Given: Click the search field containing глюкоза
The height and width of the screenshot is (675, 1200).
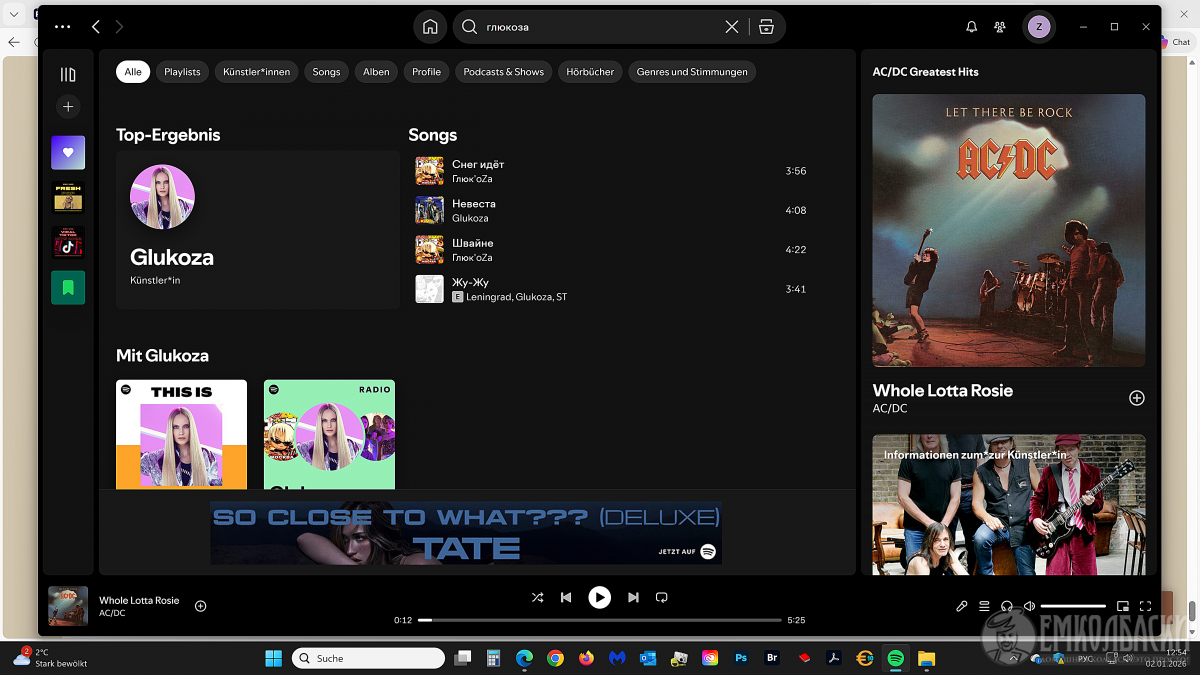Looking at the screenshot, I should pos(600,27).
